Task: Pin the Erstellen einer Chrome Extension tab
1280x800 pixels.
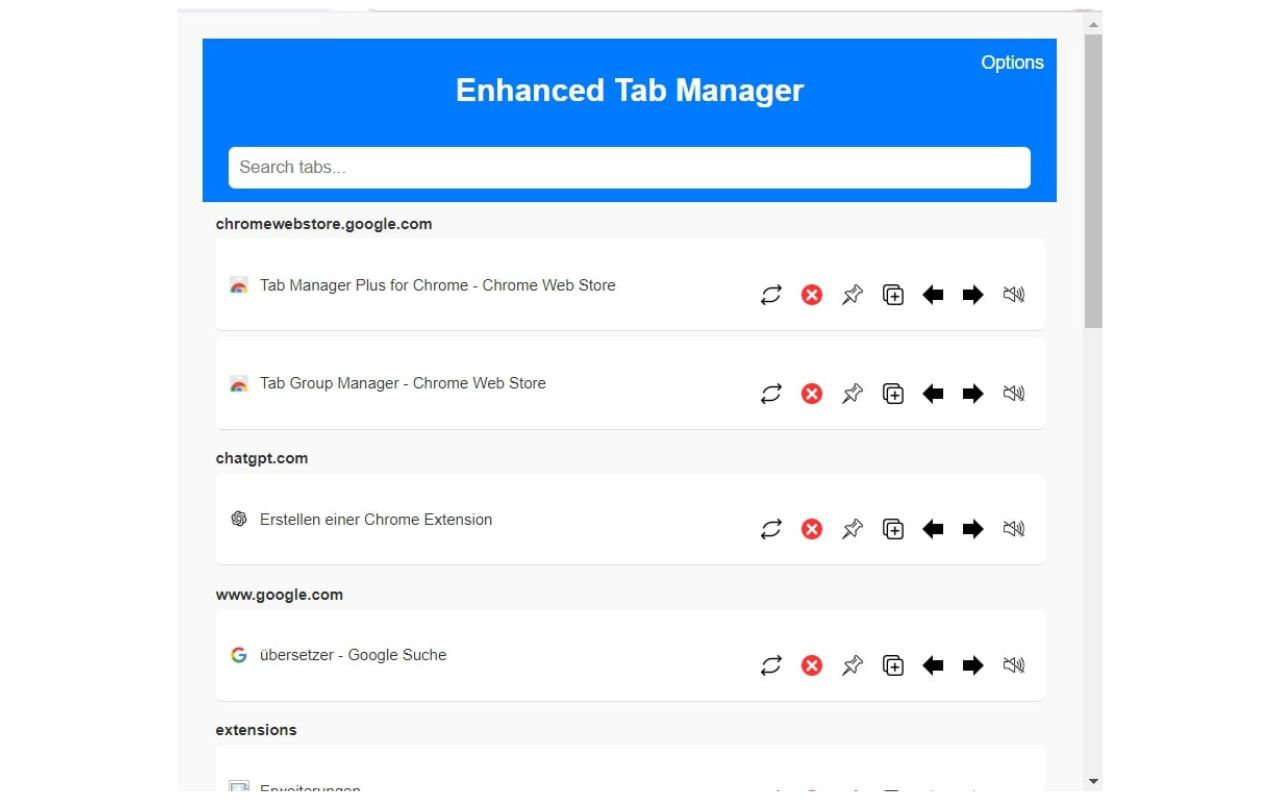Action: pyautogui.click(x=852, y=529)
